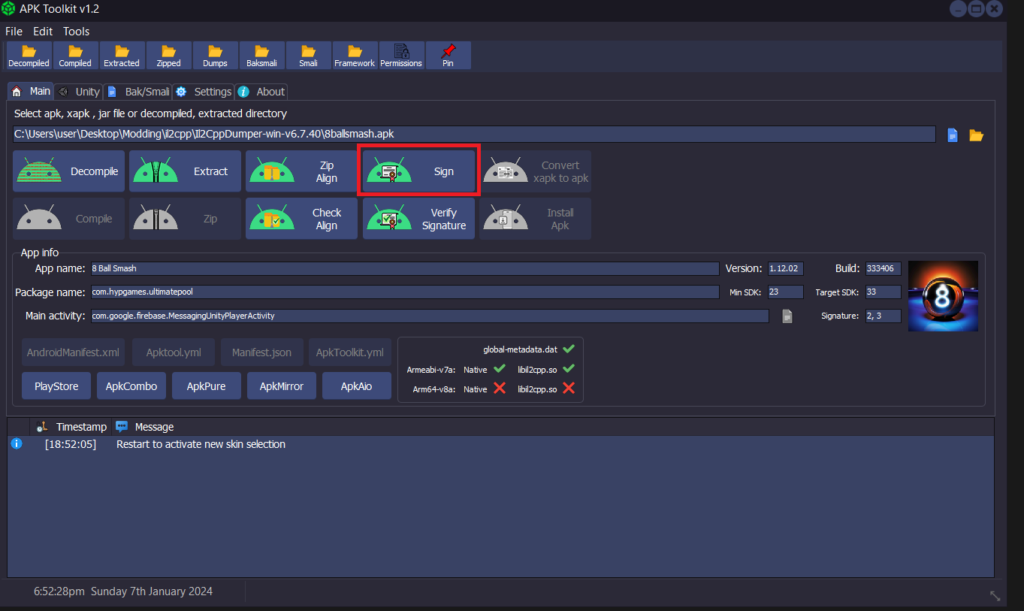Viewport: 1024px width, 611px height.
Task: Click Convert xapk to apk button
Action: pyautogui.click(x=536, y=171)
